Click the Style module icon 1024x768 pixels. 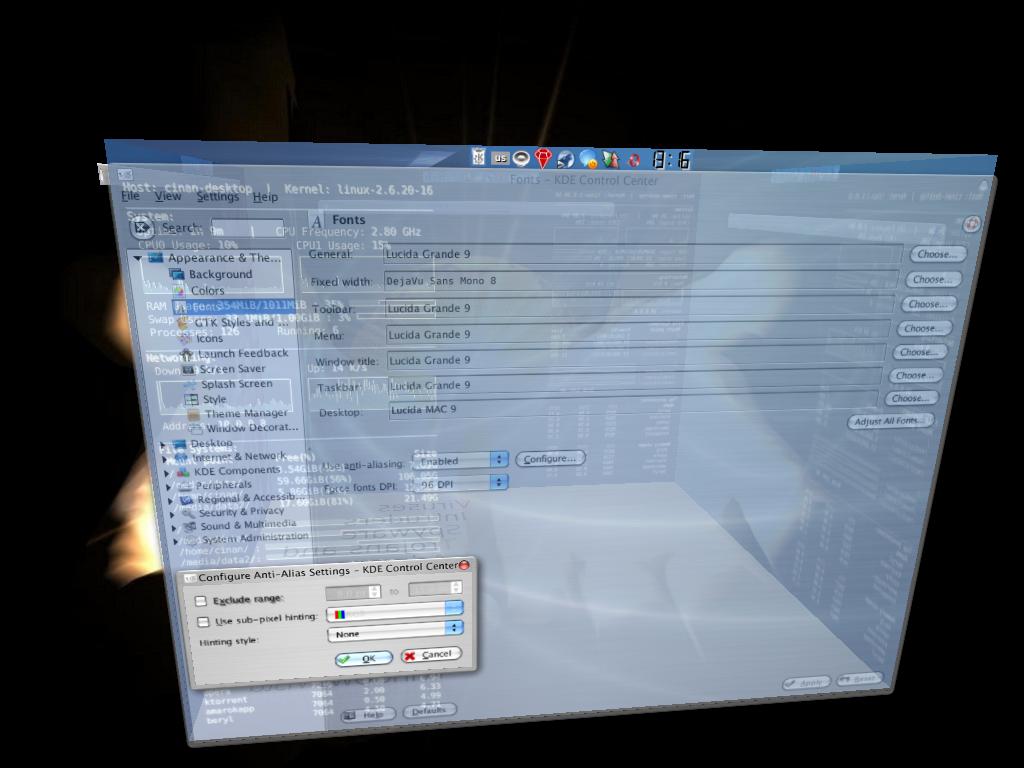coord(191,399)
